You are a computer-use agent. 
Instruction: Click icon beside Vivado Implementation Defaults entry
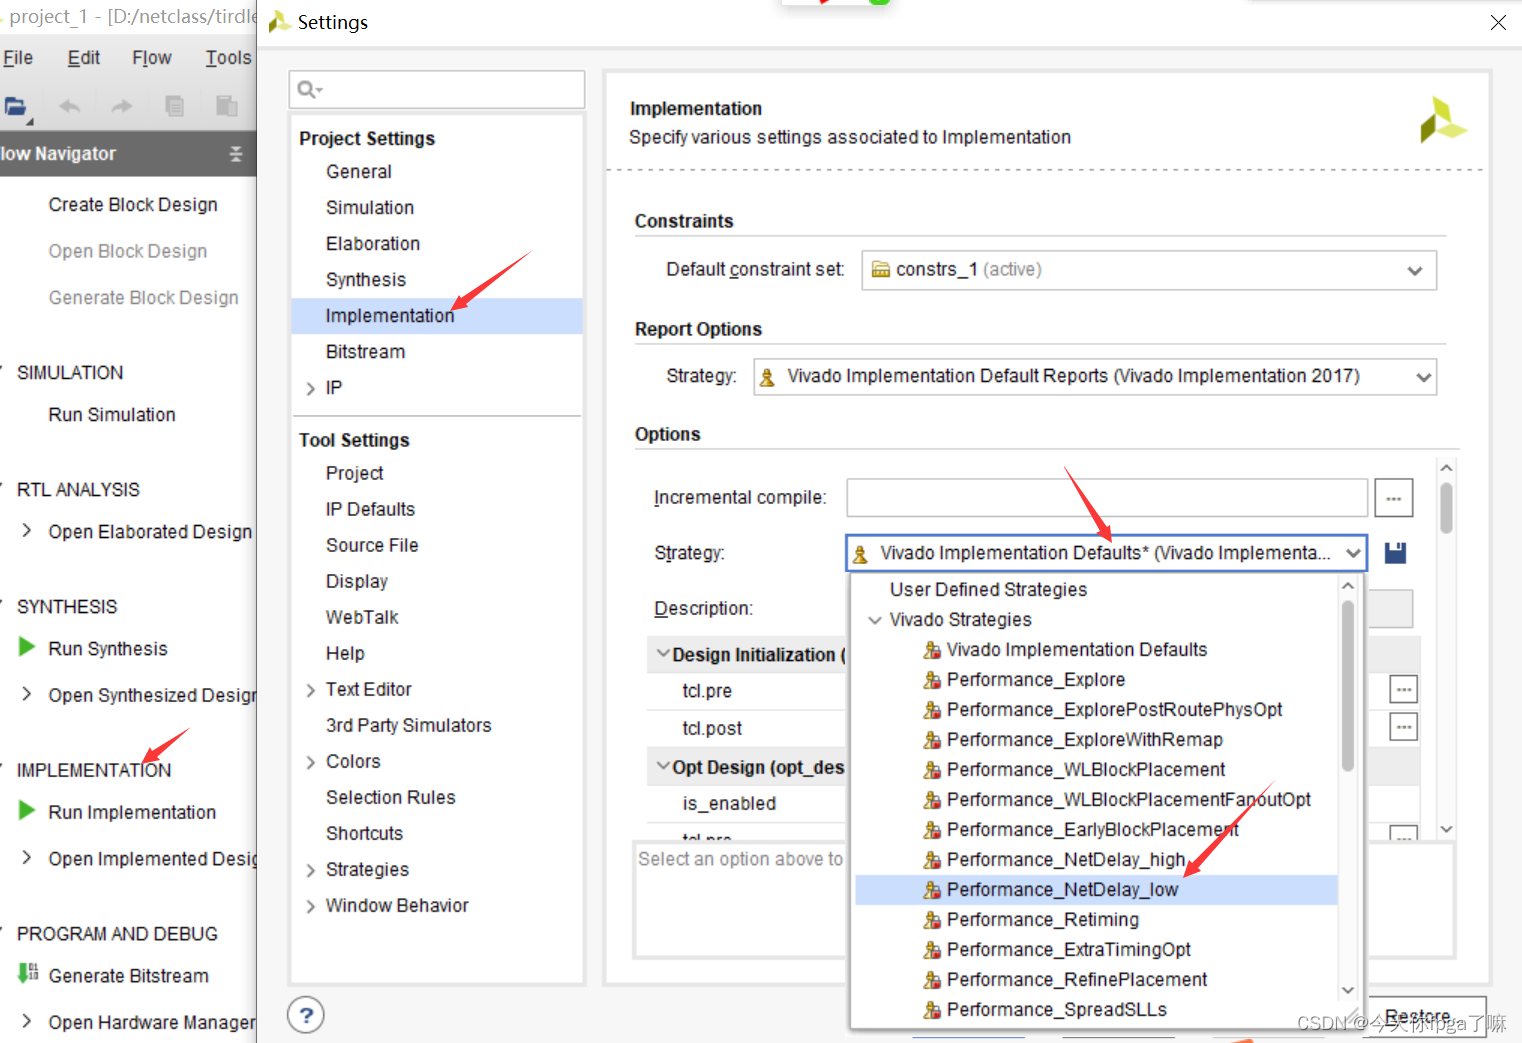pyautogui.click(x=932, y=650)
